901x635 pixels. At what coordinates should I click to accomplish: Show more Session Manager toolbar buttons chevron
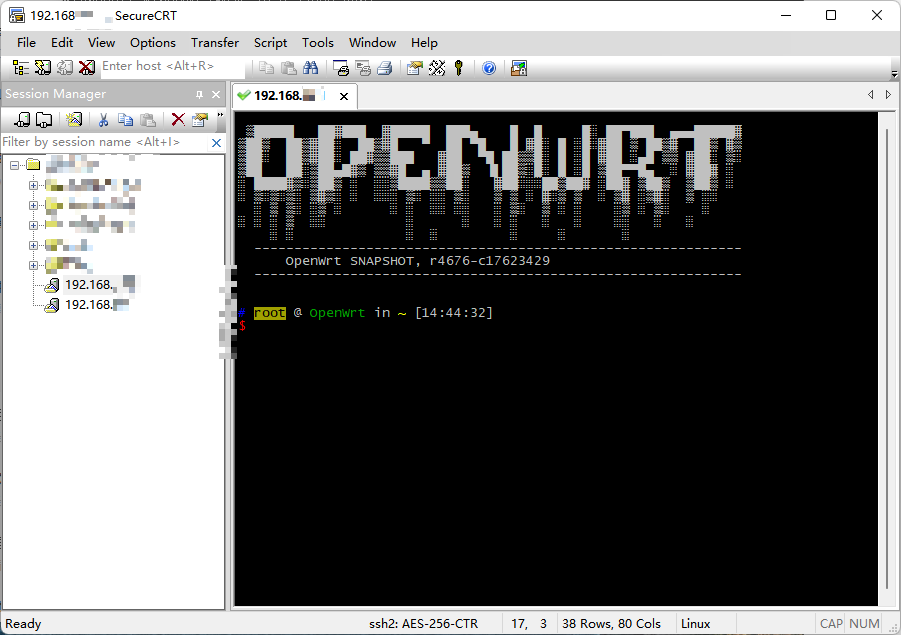[220, 116]
